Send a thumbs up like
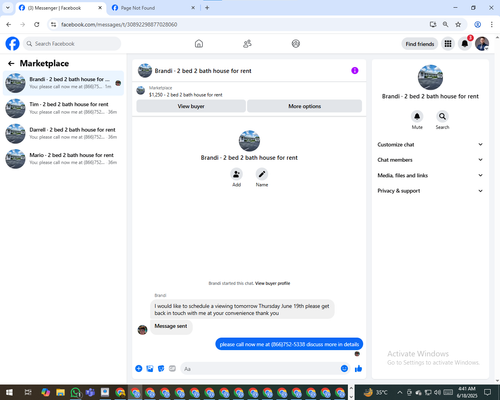500x400 pixels. tap(358, 368)
